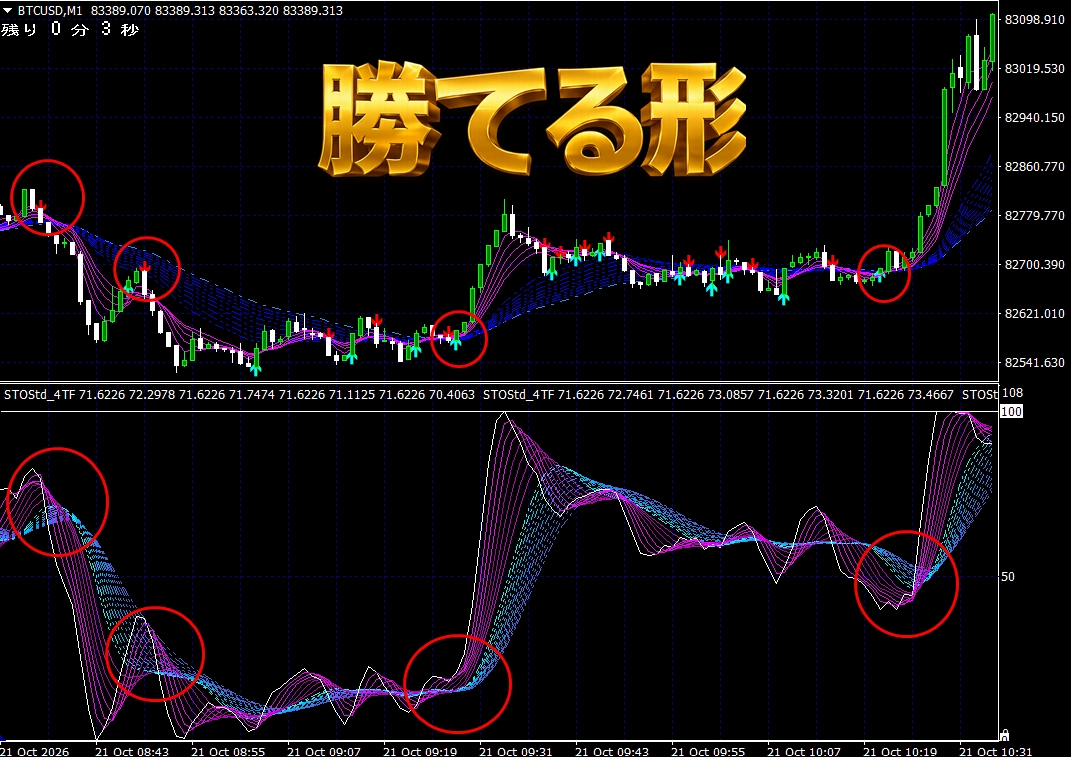Click the 21 Oct 08:43 time label
Image resolution: width=1071 pixels, height=757 pixels.
(134, 751)
